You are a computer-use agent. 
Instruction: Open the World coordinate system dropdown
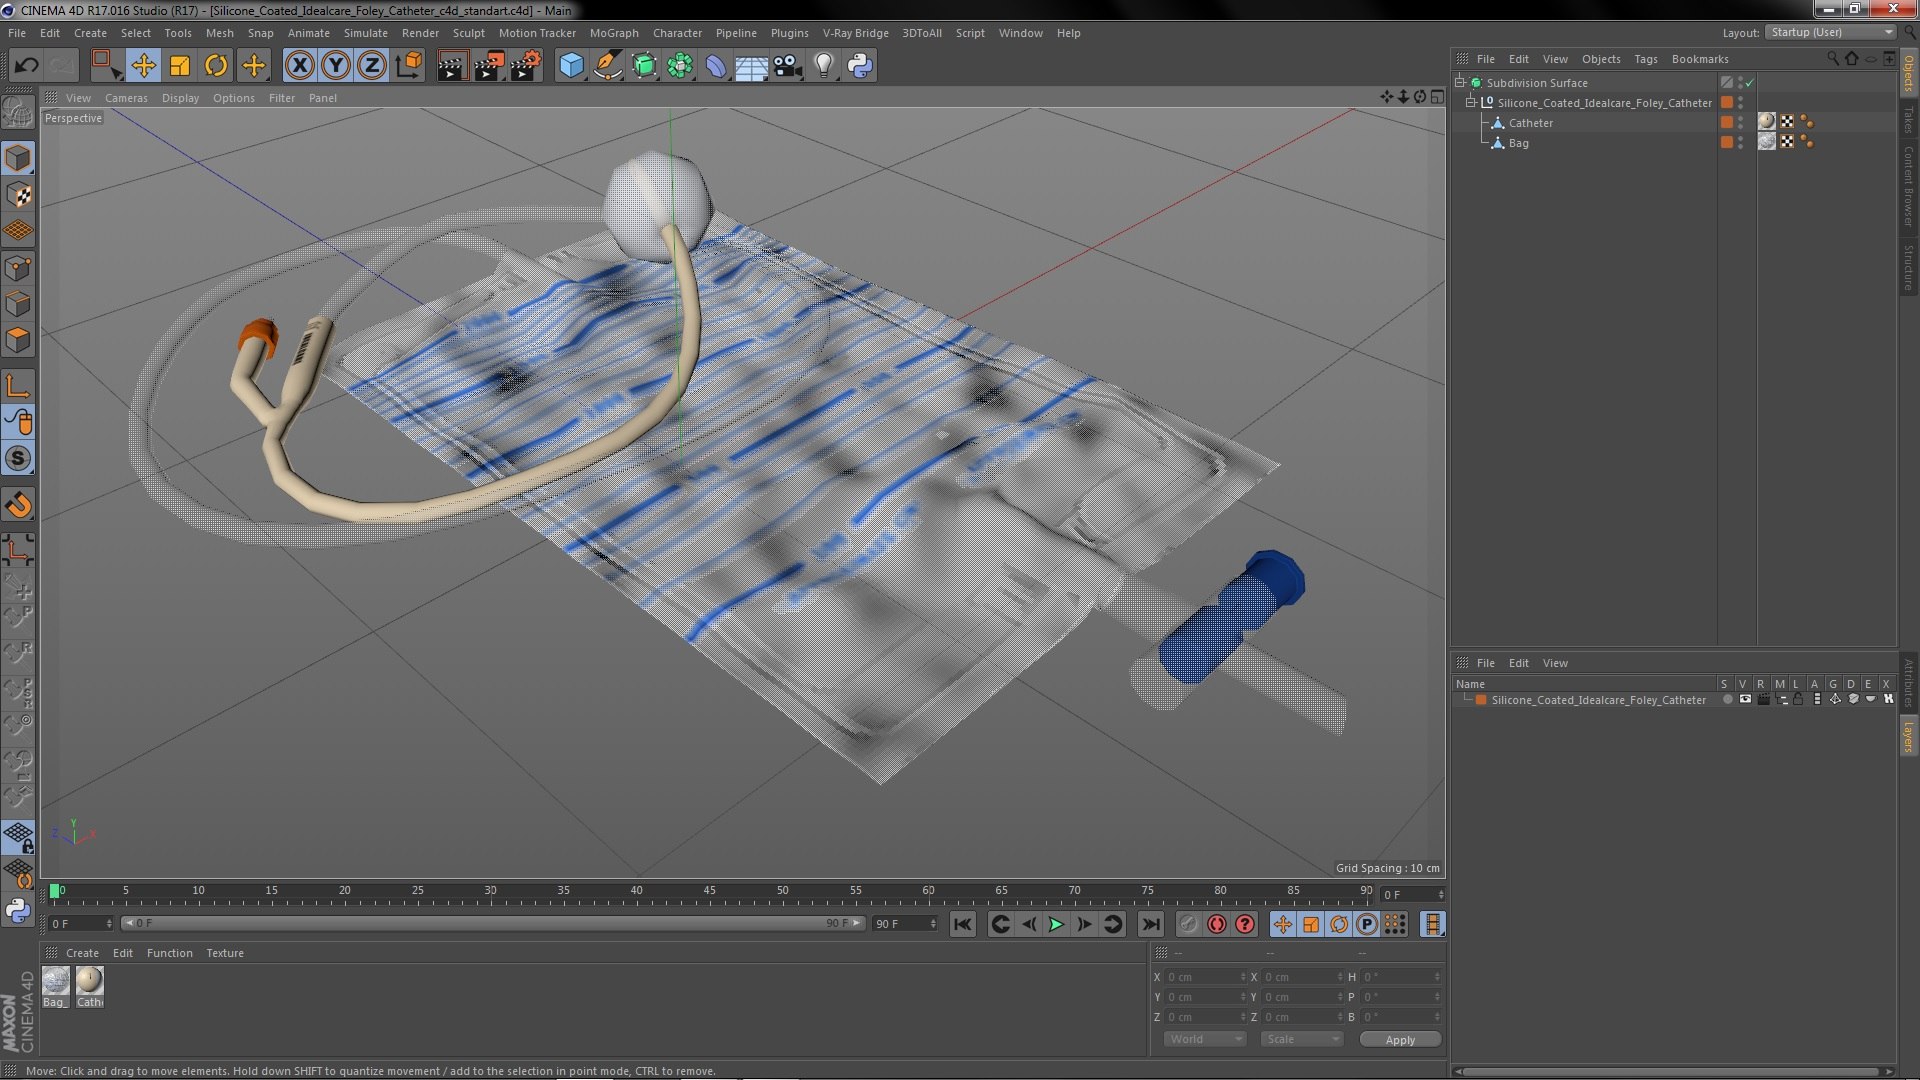click(x=1205, y=1039)
